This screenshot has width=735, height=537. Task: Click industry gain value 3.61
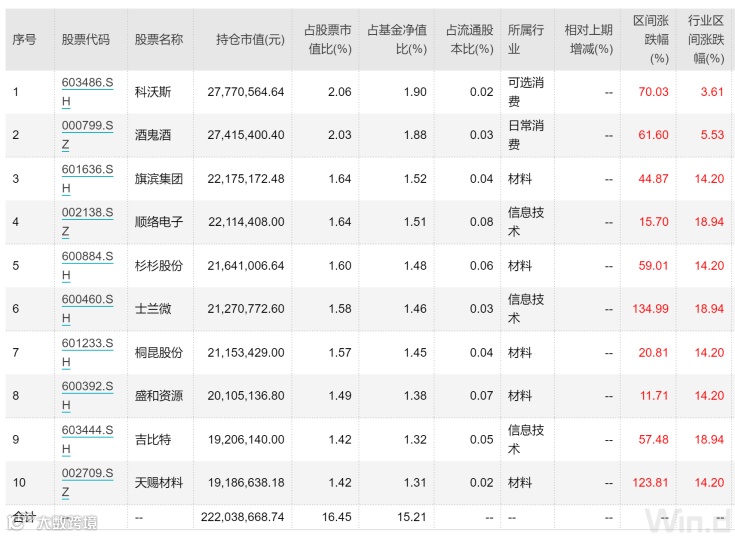tap(712, 92)
